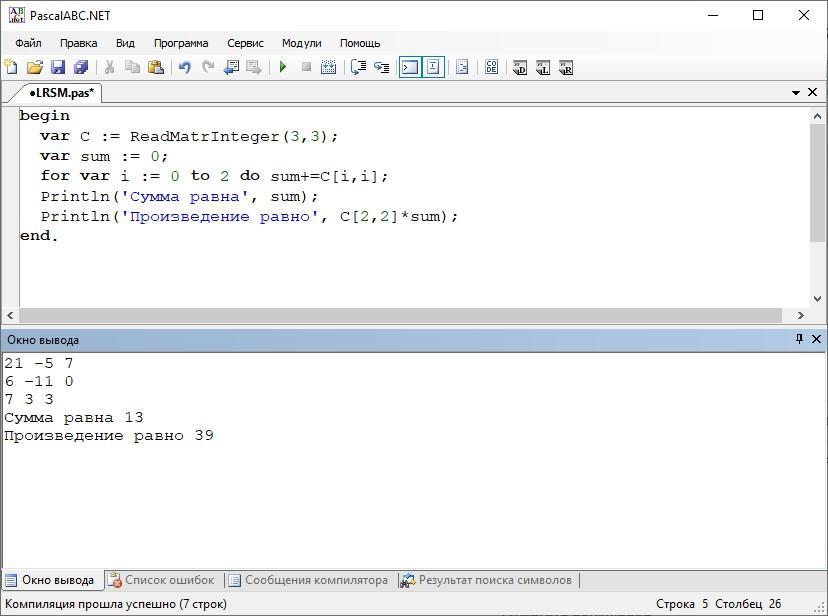Viewport: 828px width, 616px height.
Task: Open a file using the folder icon
Action: pyautogui.click(x=34, y=67)
